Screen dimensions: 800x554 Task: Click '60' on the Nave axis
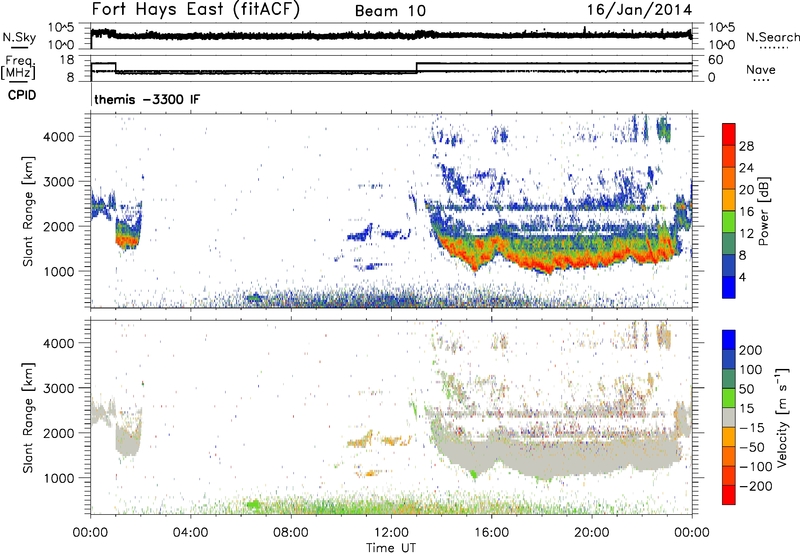[716, 60]
